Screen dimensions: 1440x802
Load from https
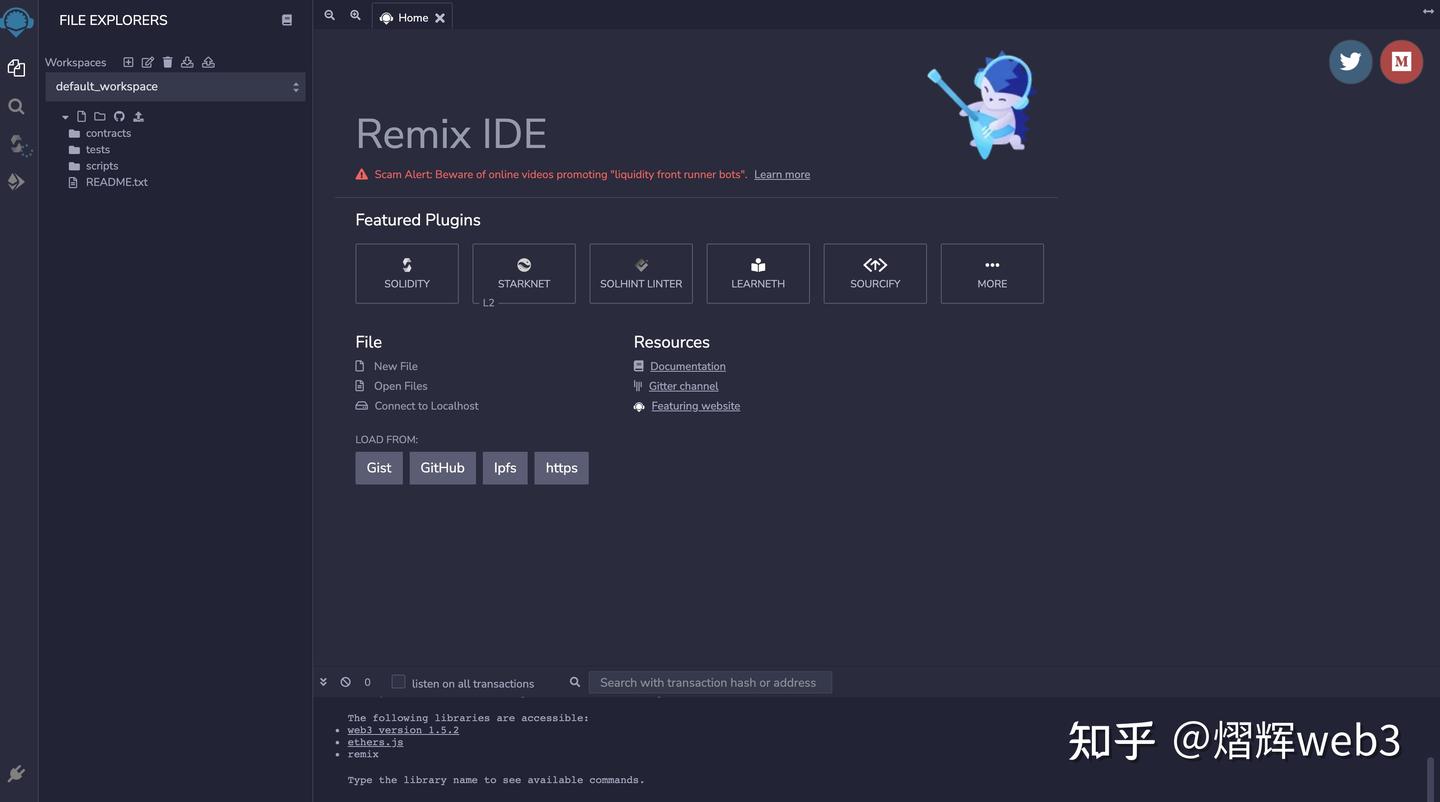point(562,468)
